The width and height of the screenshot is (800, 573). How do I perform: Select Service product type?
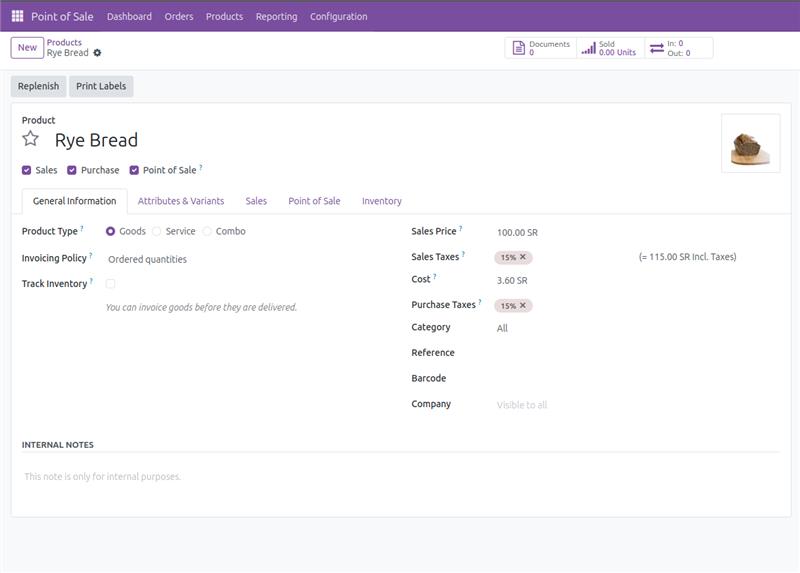[x=157, y=231]
